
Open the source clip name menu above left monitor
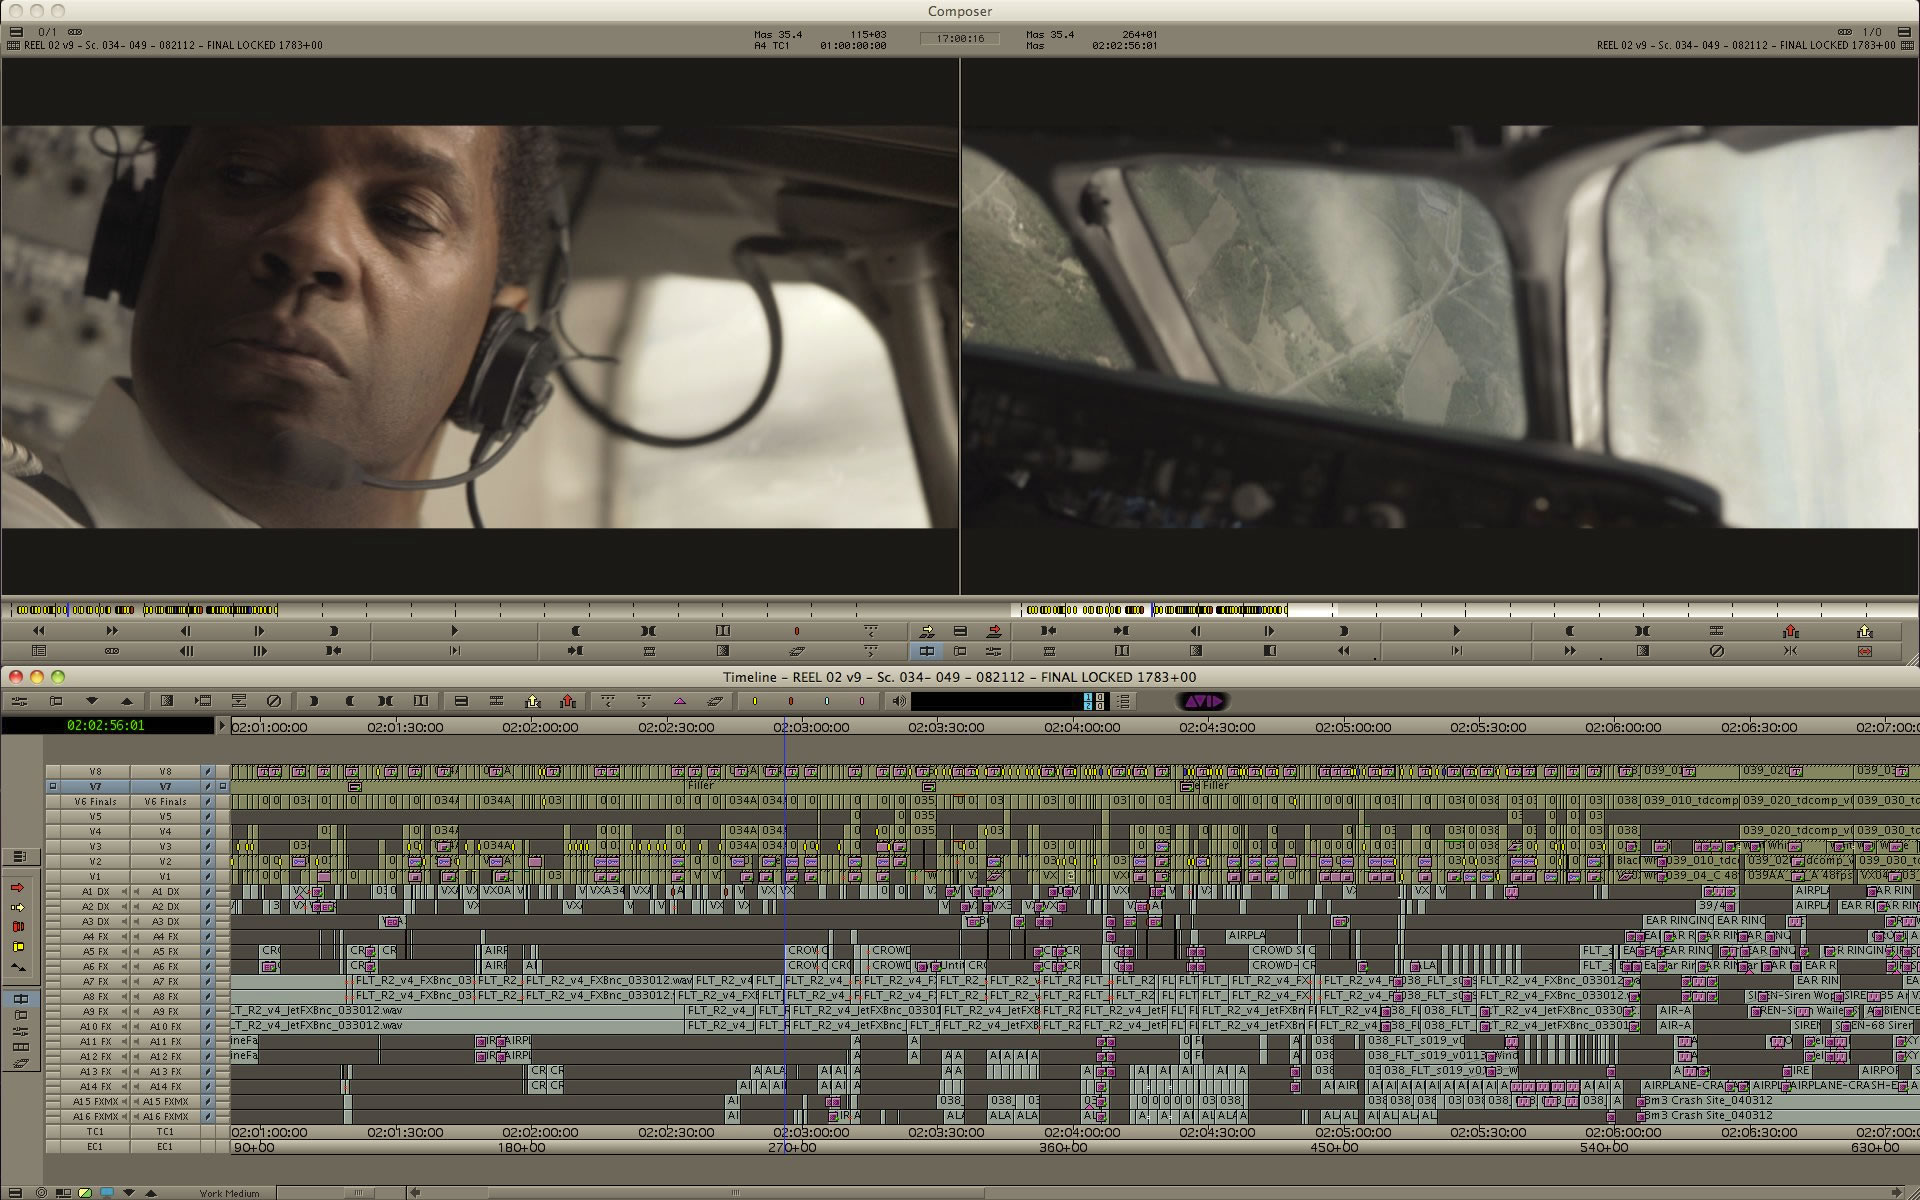click(165, 45)
